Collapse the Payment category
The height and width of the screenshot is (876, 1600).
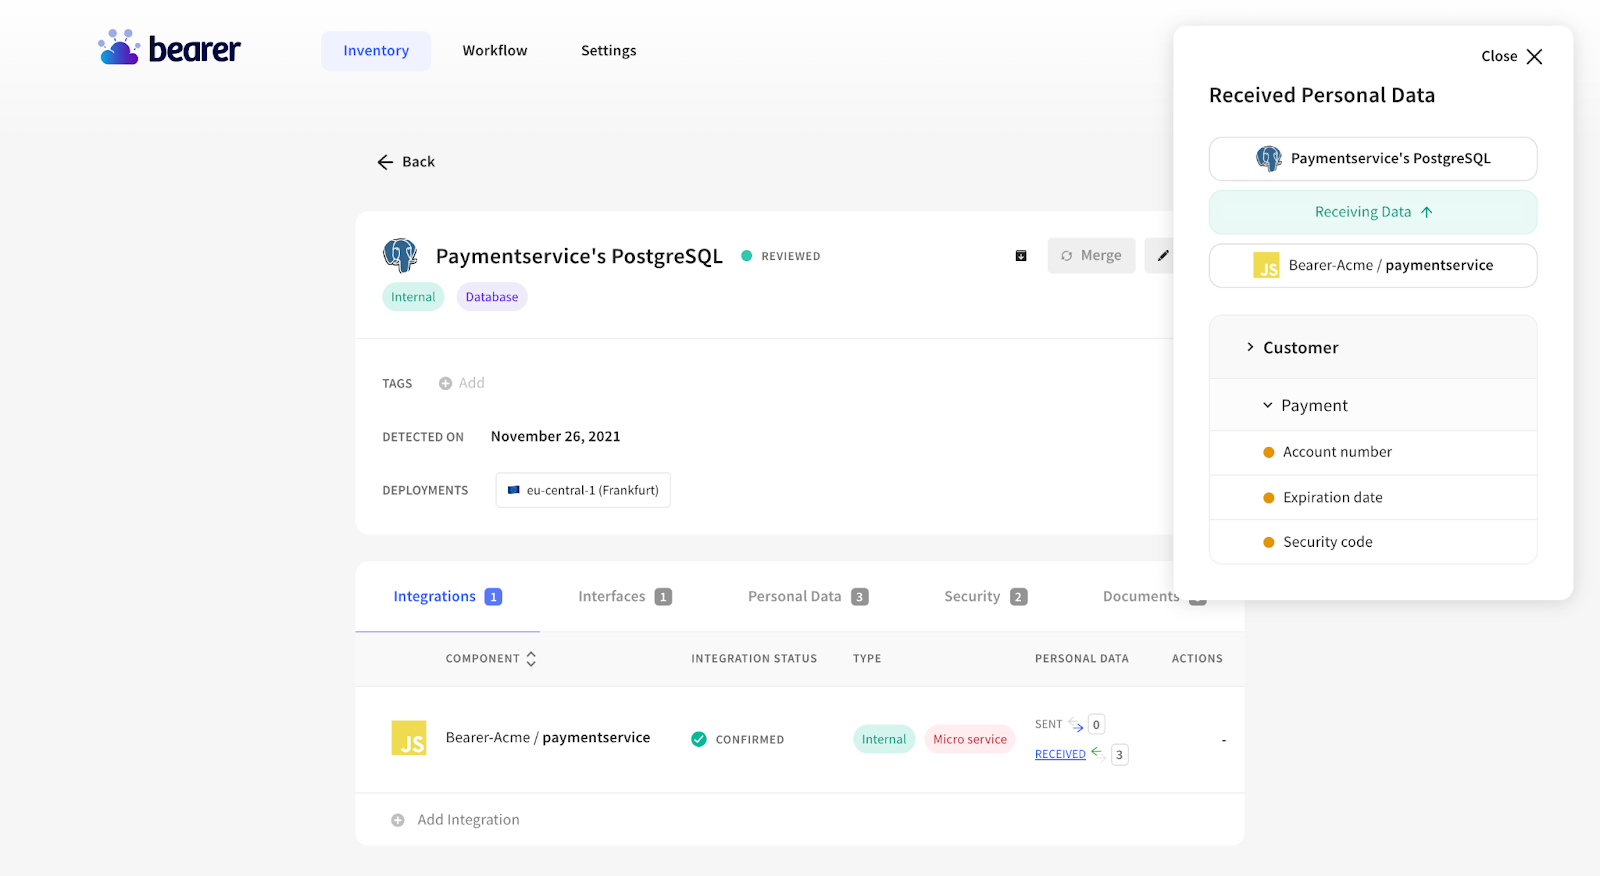tap(1373, 406)
